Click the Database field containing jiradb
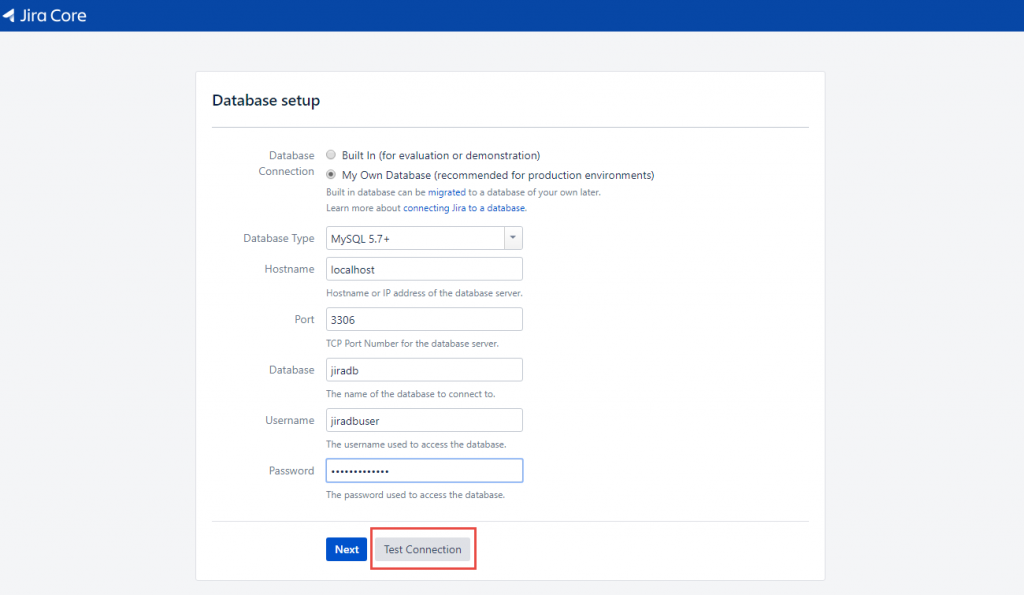1024x595 pixels. click(424, 370)
